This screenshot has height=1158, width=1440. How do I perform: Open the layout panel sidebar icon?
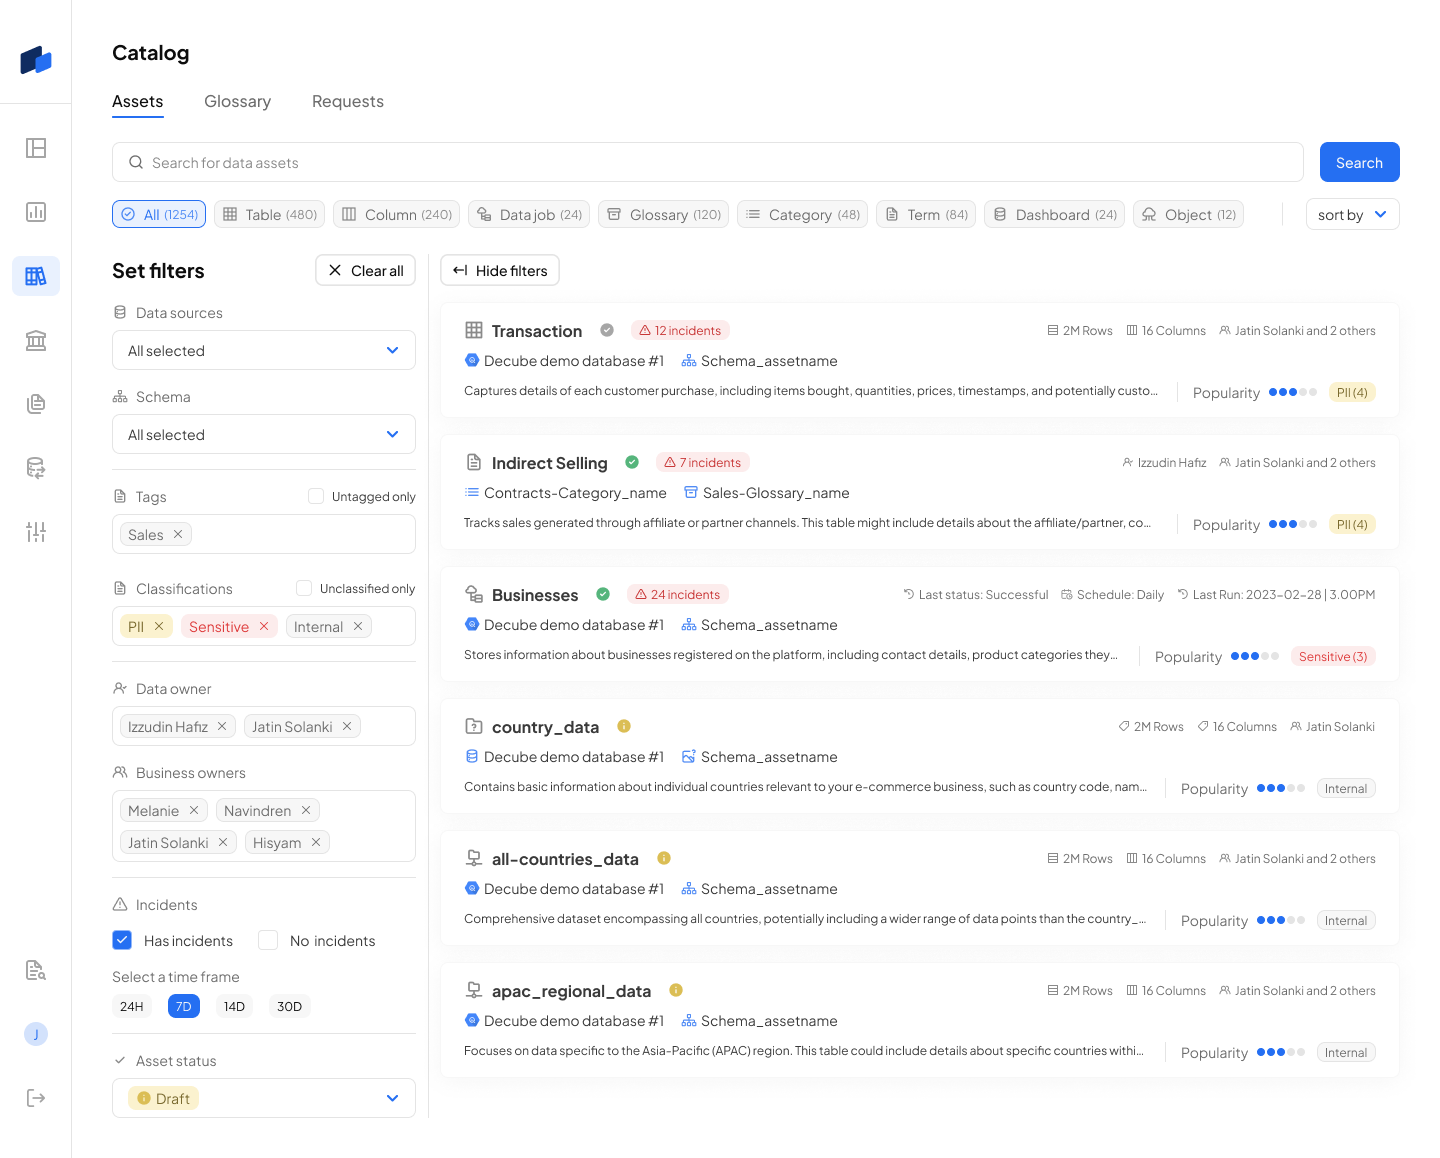(36, 148)
